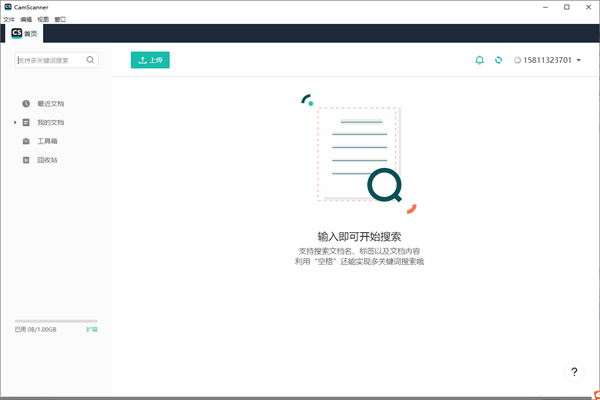The width and height of the screenshot is (600, 400).
Task: Expand the 我的文档 tree arrow
Action: click(x=15, y=122)
